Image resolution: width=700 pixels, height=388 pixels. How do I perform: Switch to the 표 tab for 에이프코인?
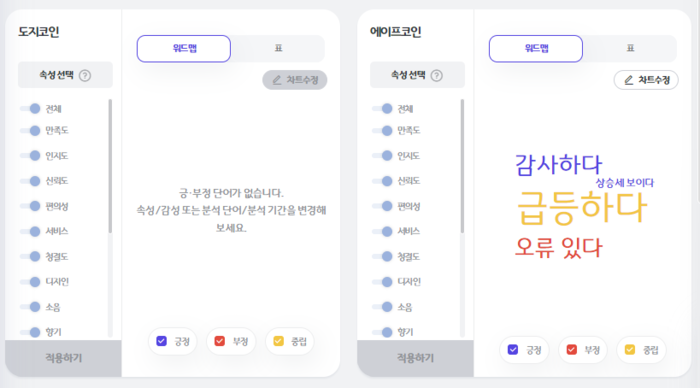[x=630, y=48]
